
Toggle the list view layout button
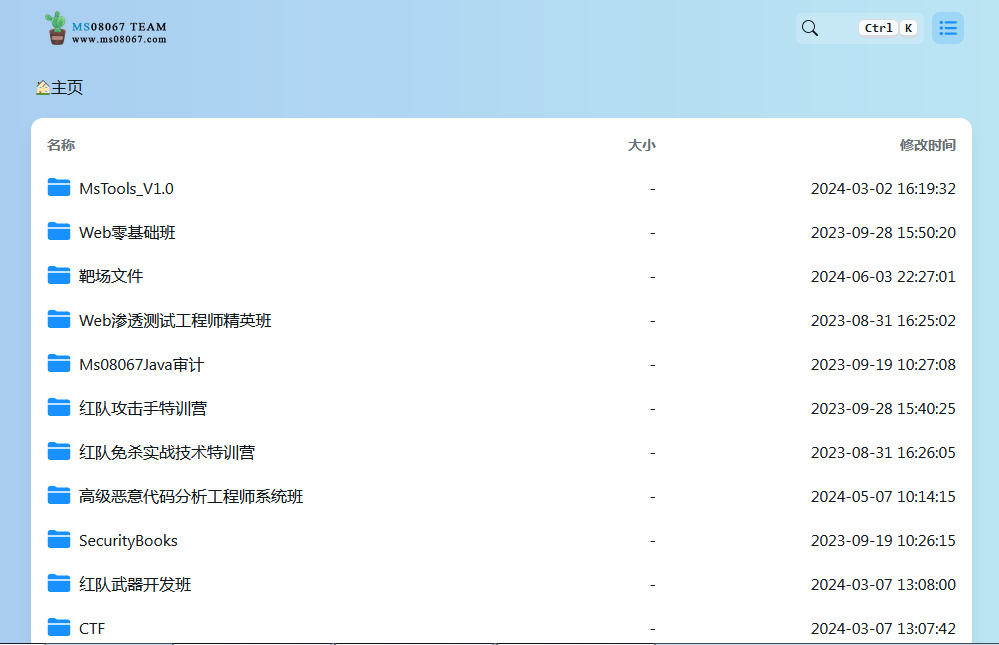pyautogui.click(x=948, y=28)
